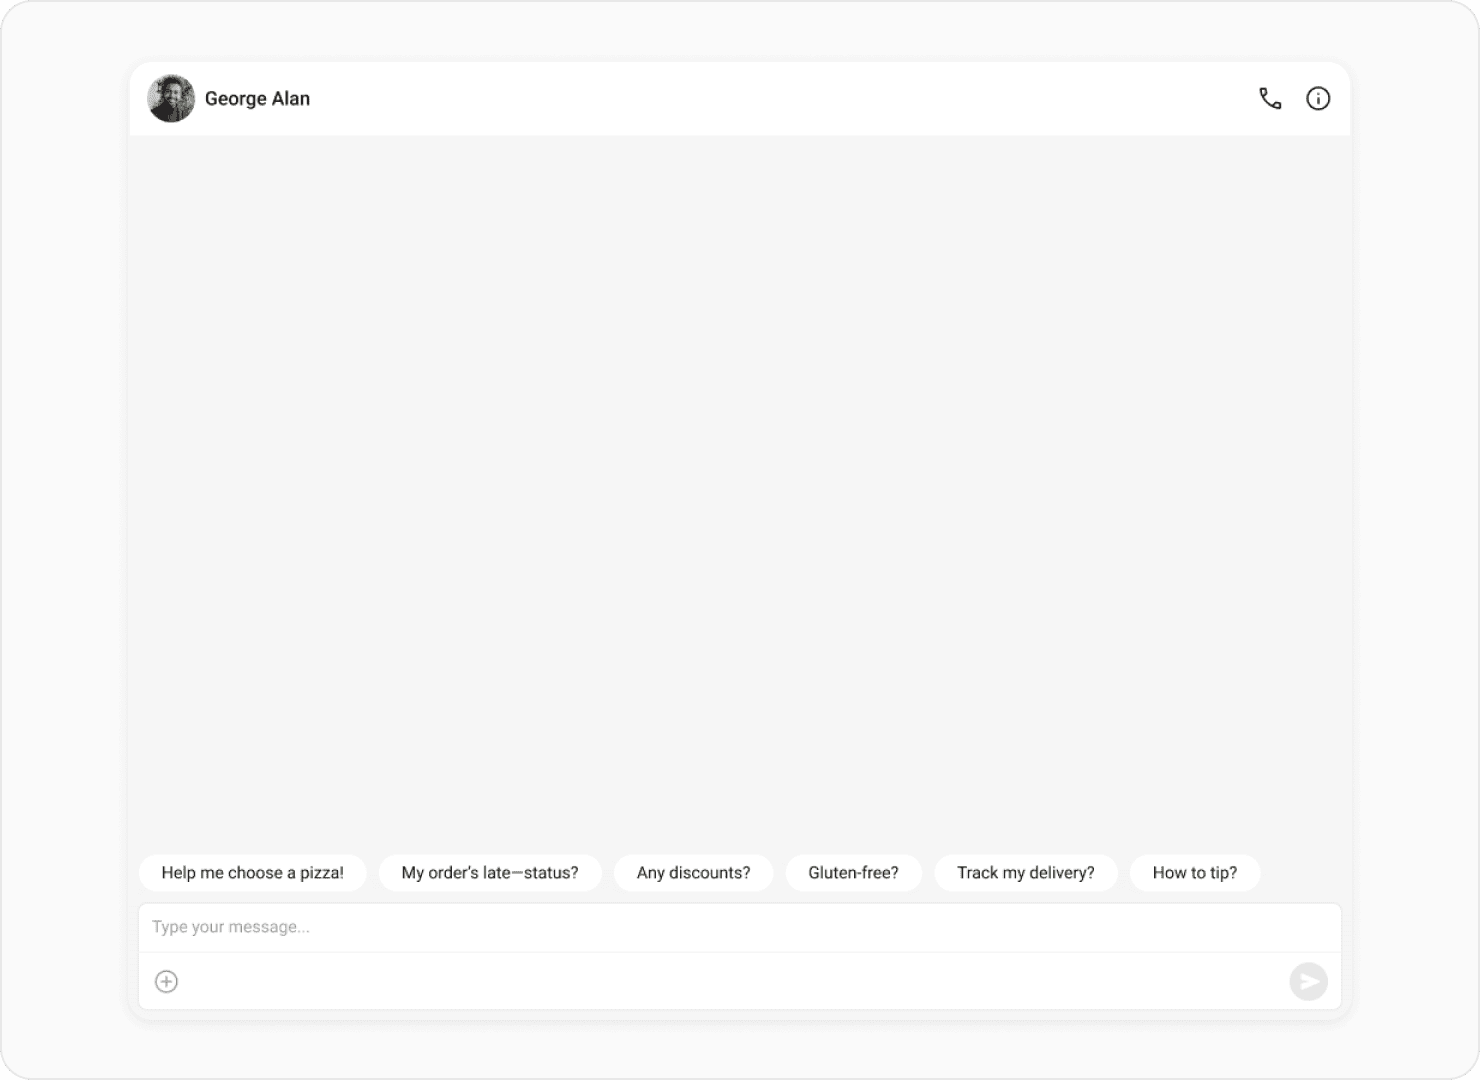Focus the "Type your message..." input field

click(740, 927)
